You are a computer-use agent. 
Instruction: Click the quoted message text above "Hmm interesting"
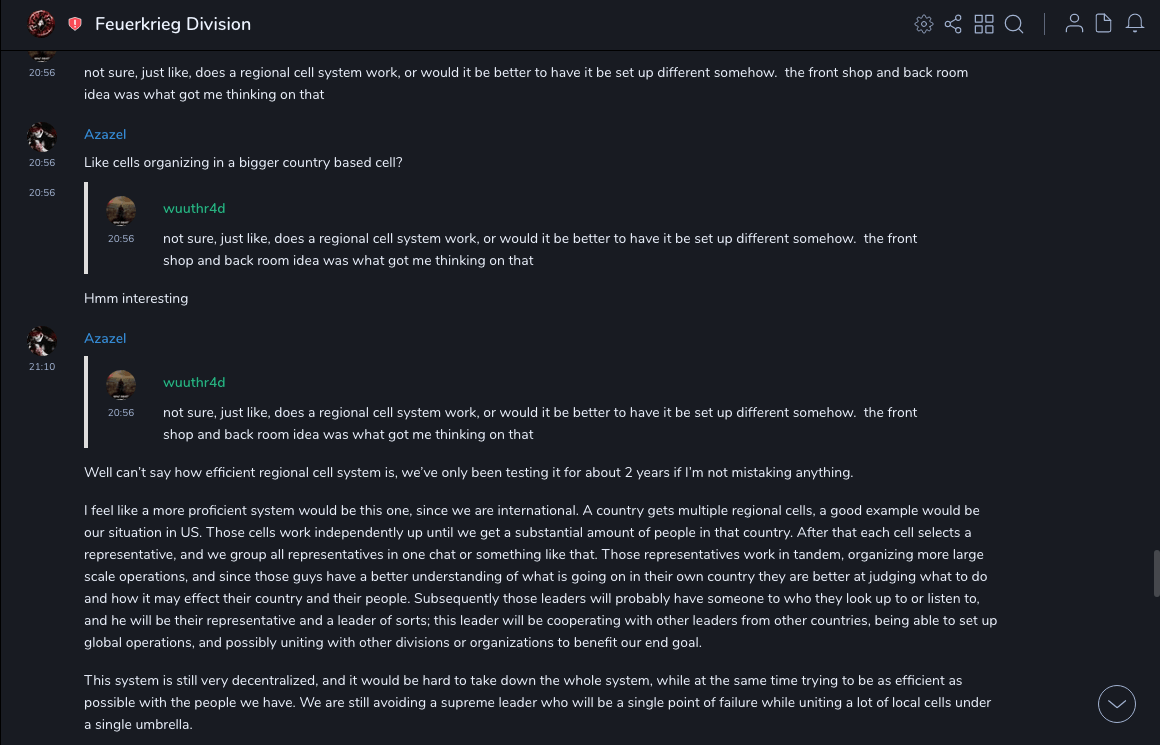(x=540, y=250)
